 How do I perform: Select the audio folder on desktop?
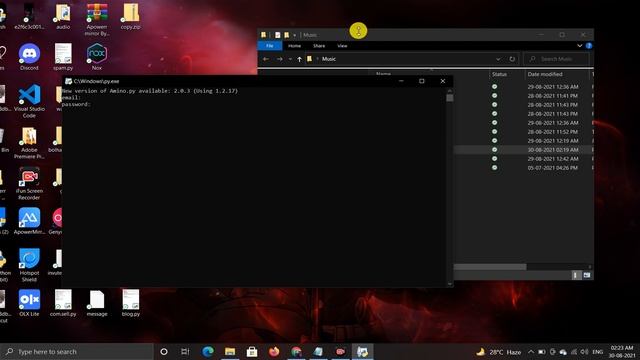coord(63,16)
